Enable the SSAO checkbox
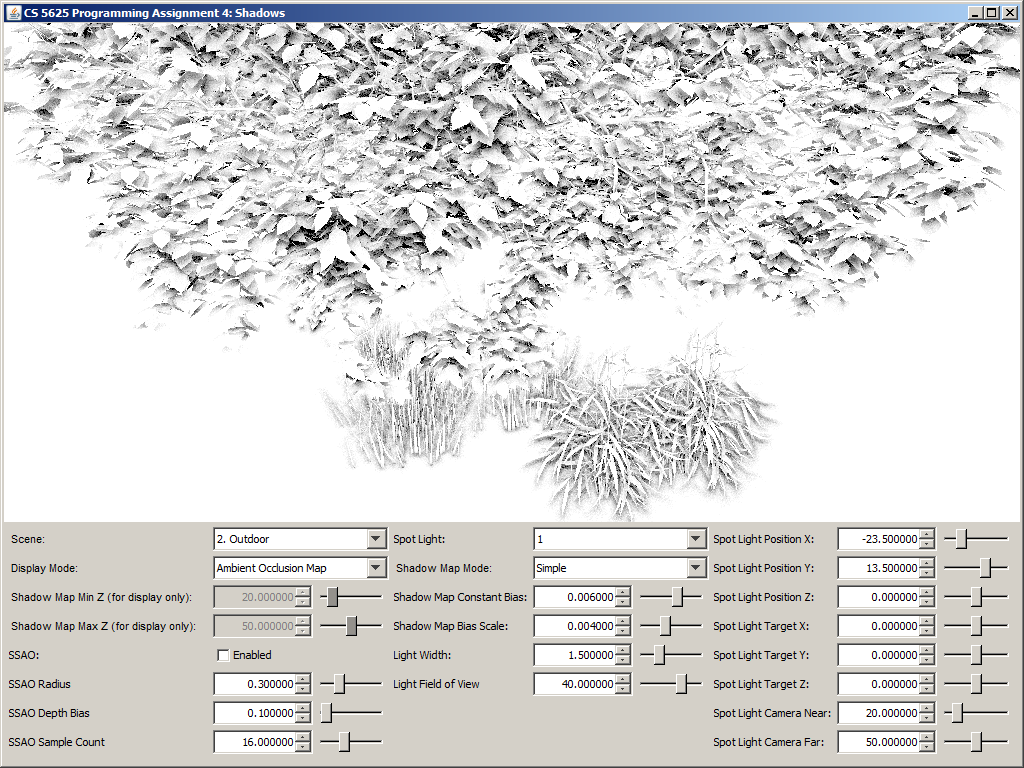The height and width of the screenshot is (768, 1024). pyautogui.click(x=223, y=655)
